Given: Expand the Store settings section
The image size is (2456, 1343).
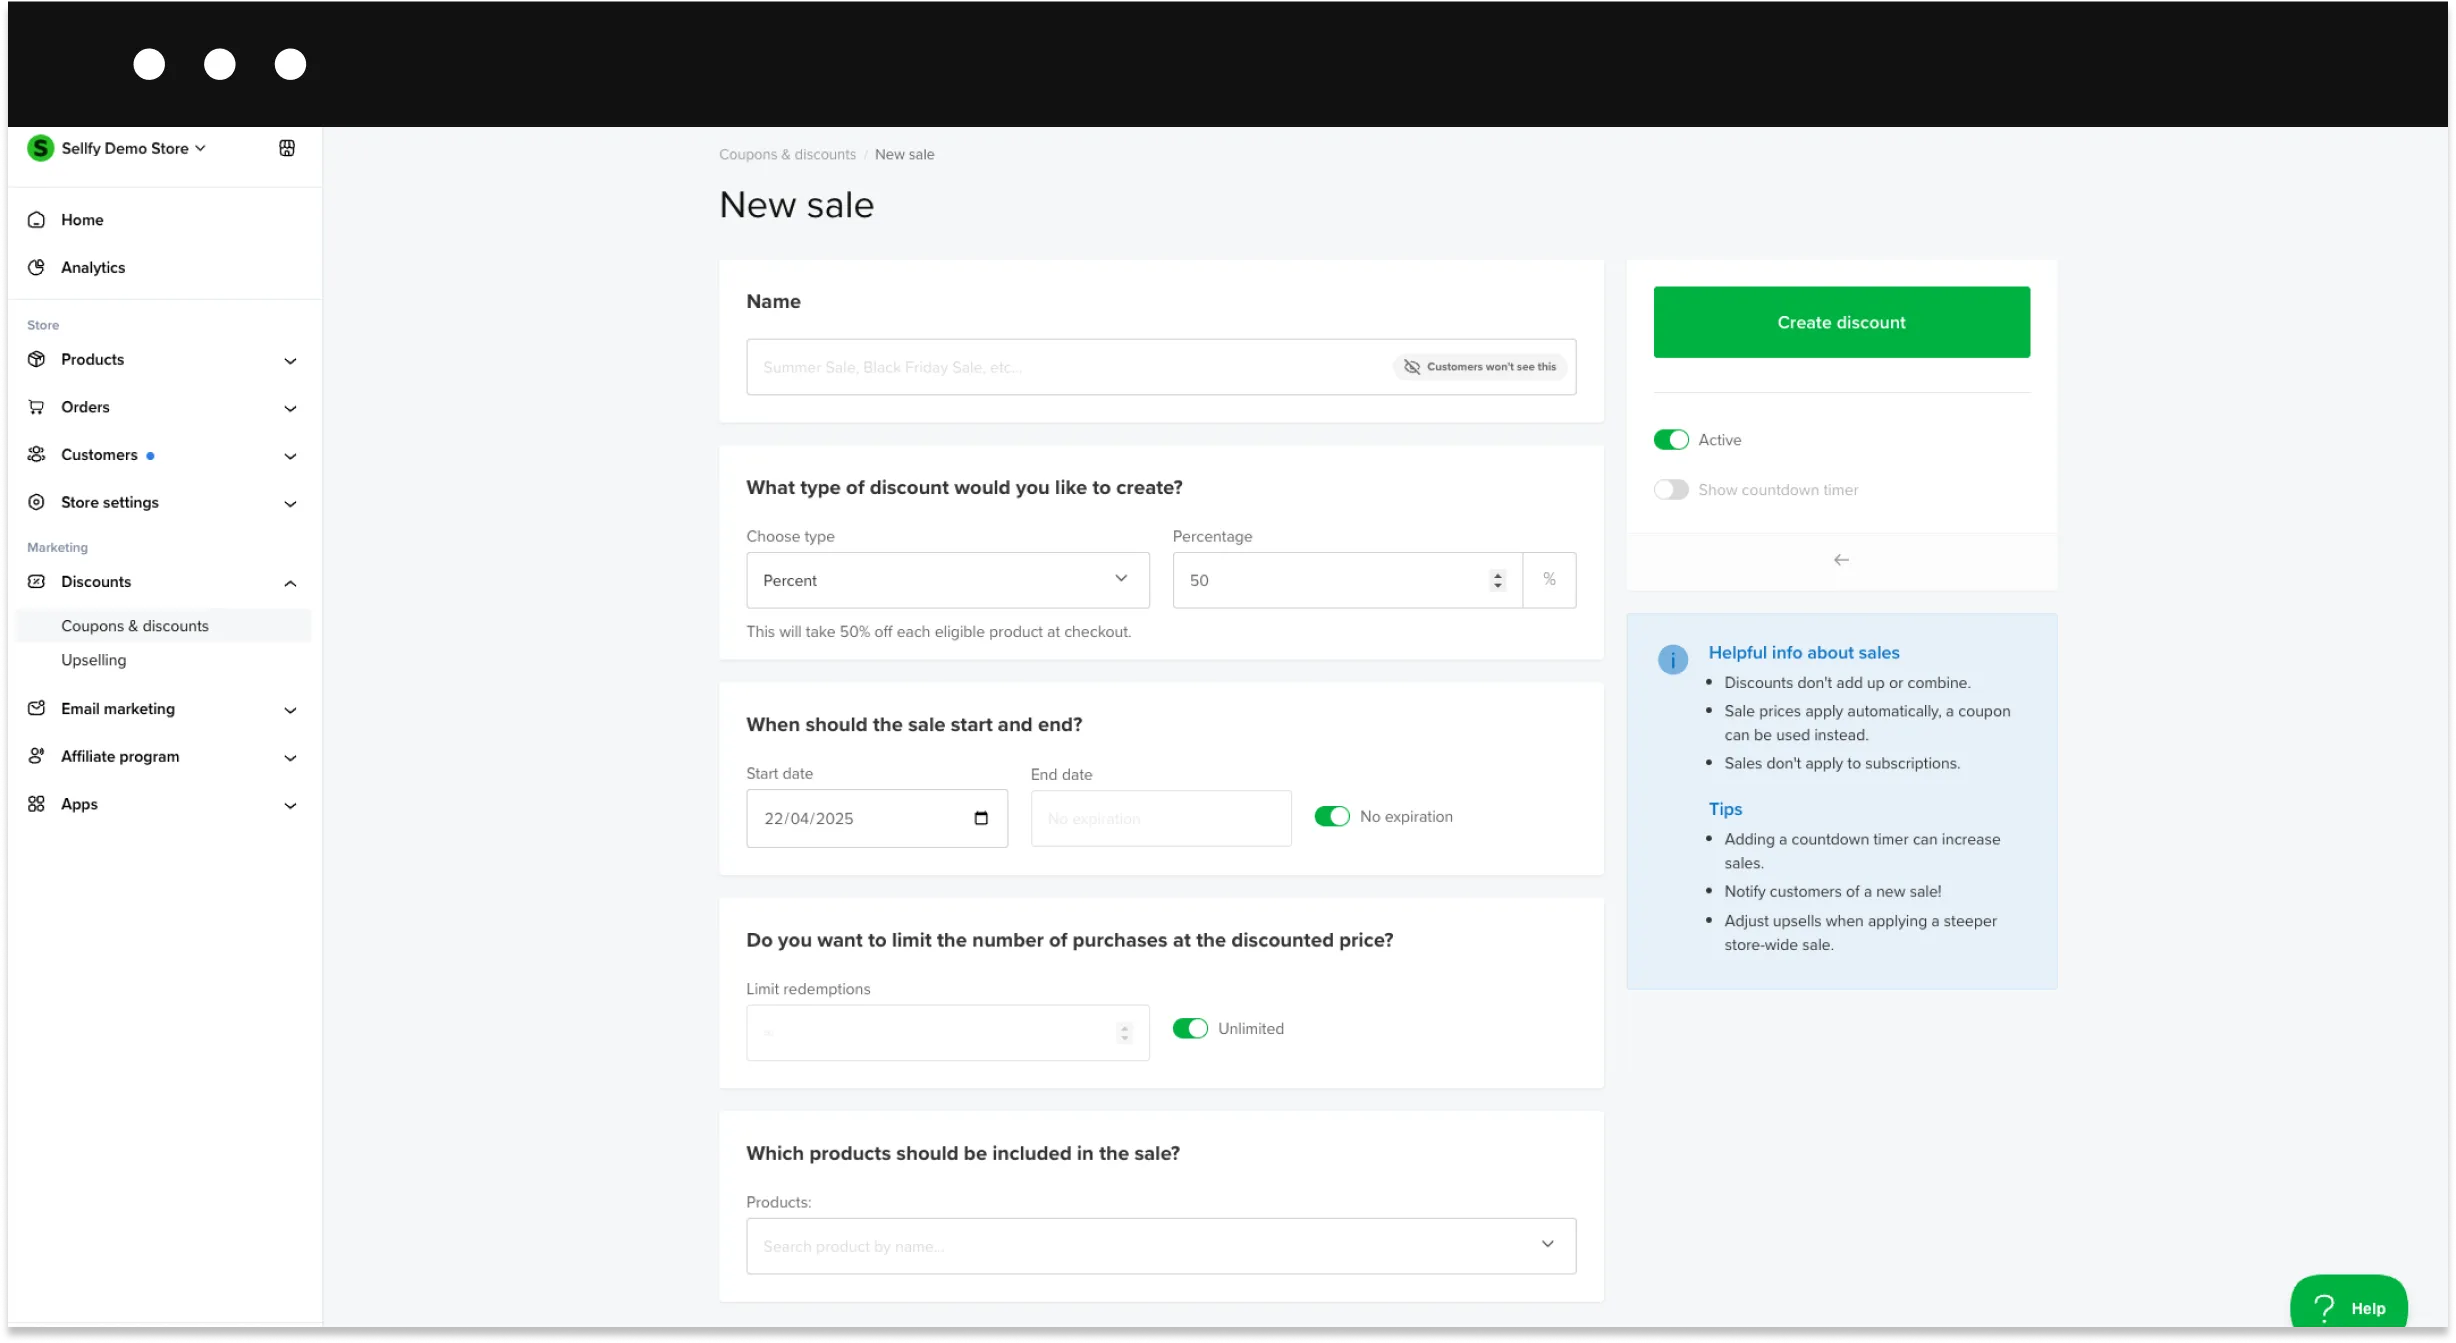Looking at the screenshot, I should click(x=290, y=504).
